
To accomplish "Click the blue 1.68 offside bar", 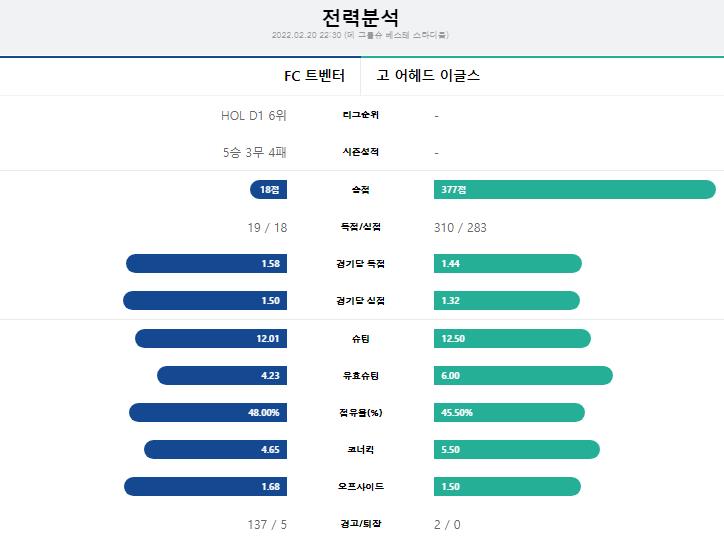I will point(205,487).
